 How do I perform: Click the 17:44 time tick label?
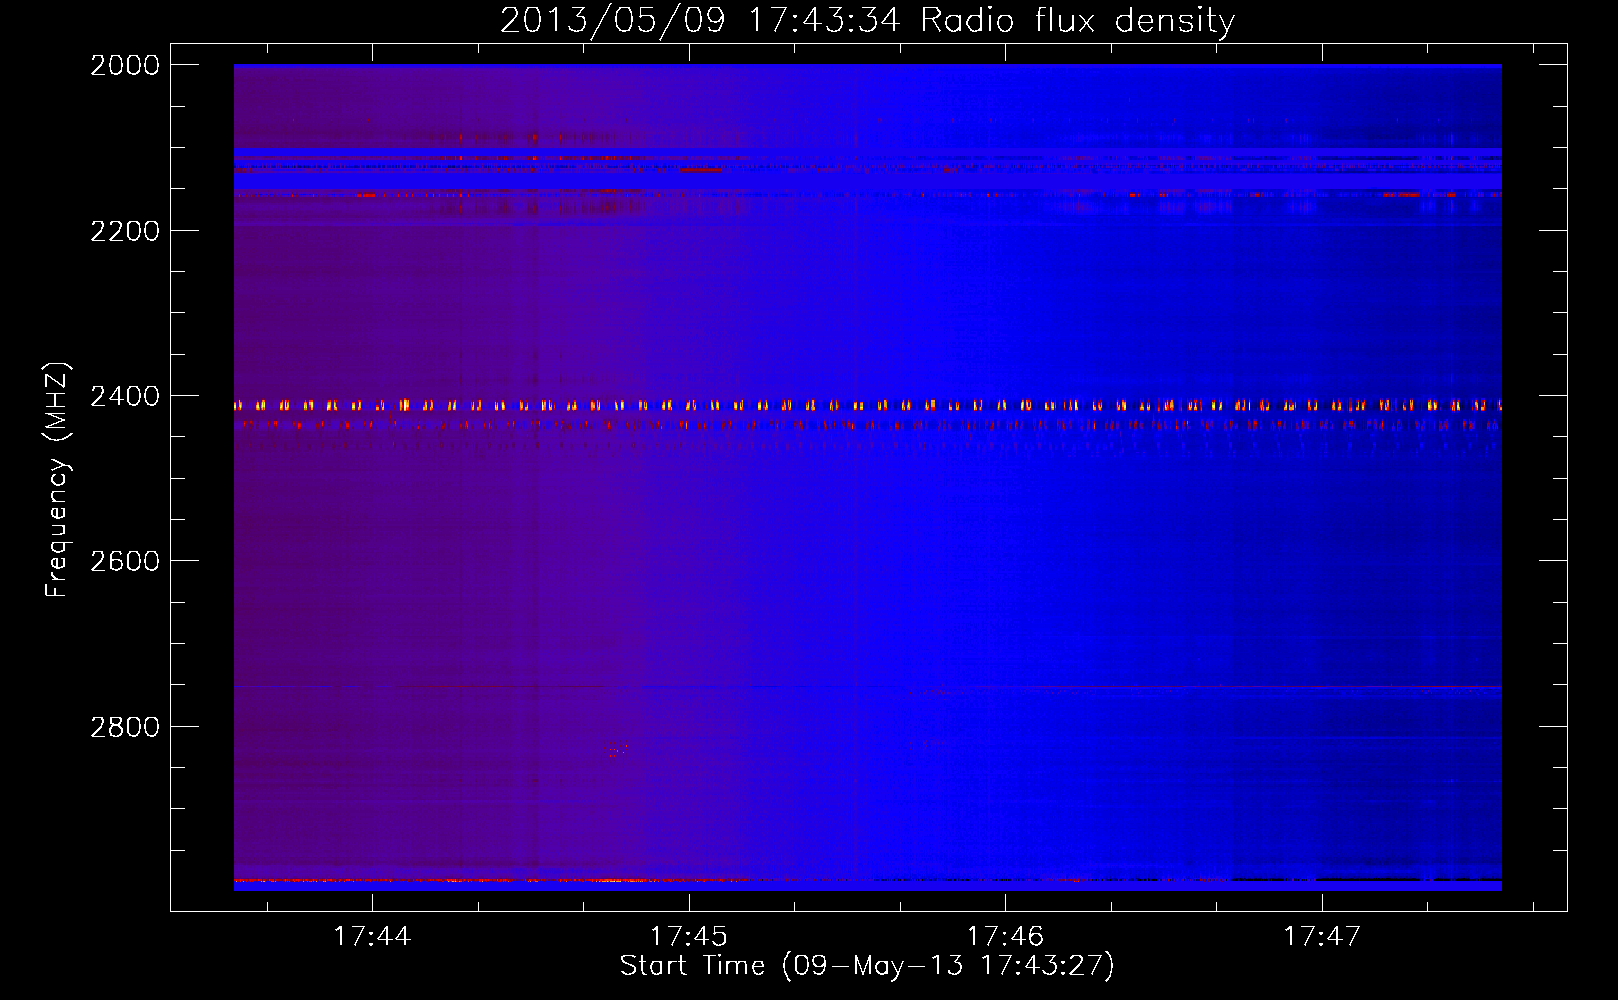pos(372,936)
